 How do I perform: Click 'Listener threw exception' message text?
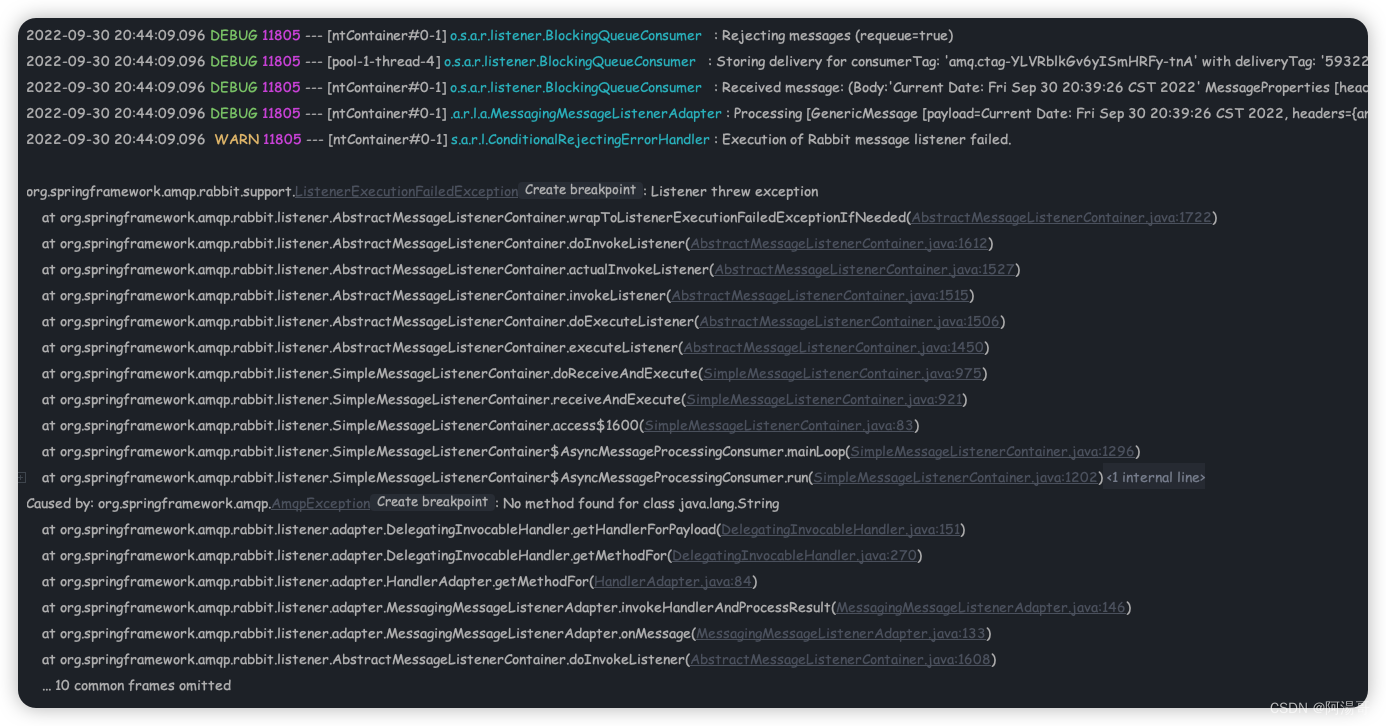tap(734, 191)
